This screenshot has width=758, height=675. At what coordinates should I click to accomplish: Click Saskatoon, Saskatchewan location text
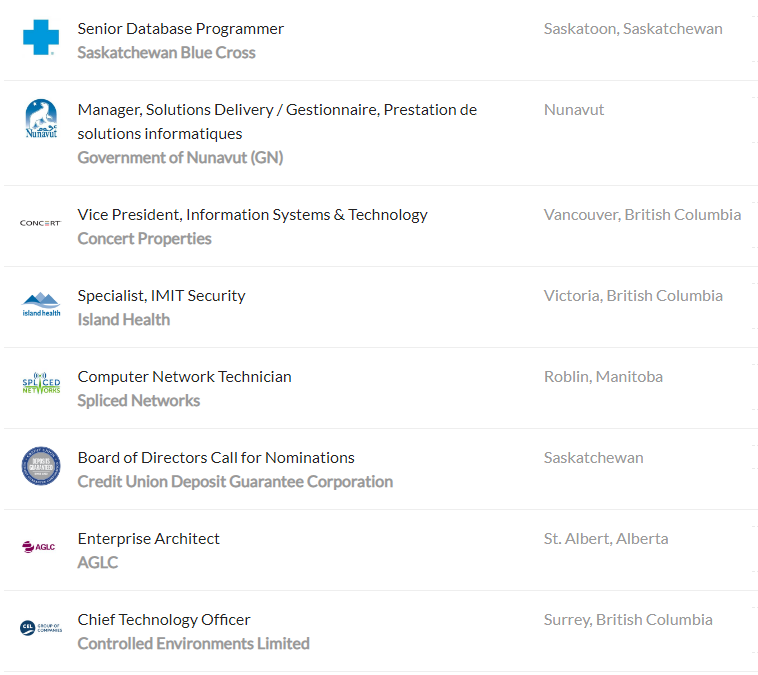coord(633,29)
